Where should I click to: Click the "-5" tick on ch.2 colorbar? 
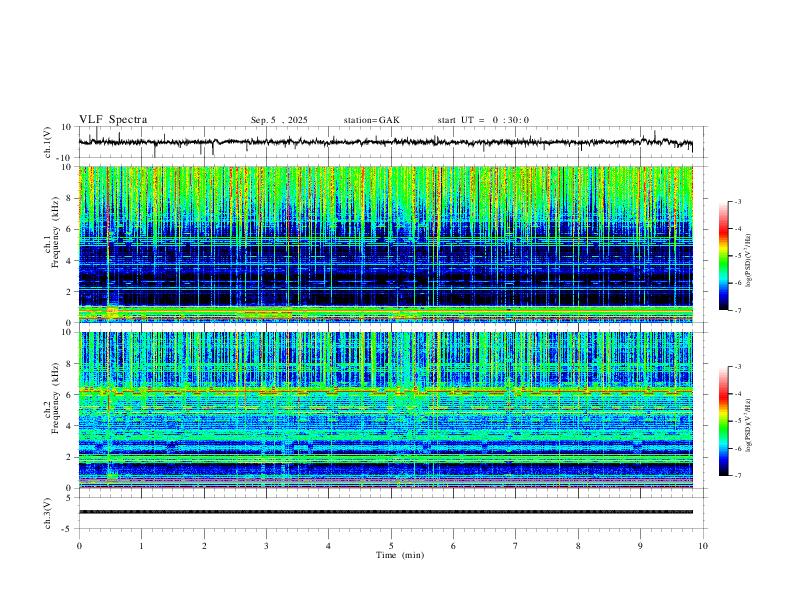[737, 421]
